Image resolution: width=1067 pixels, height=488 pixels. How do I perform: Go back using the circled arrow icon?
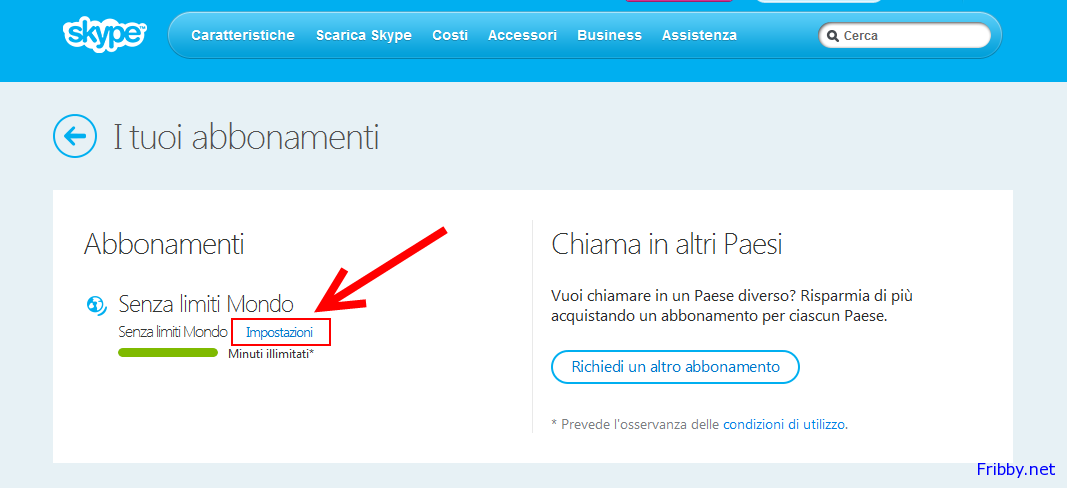[x=75, y=136]
